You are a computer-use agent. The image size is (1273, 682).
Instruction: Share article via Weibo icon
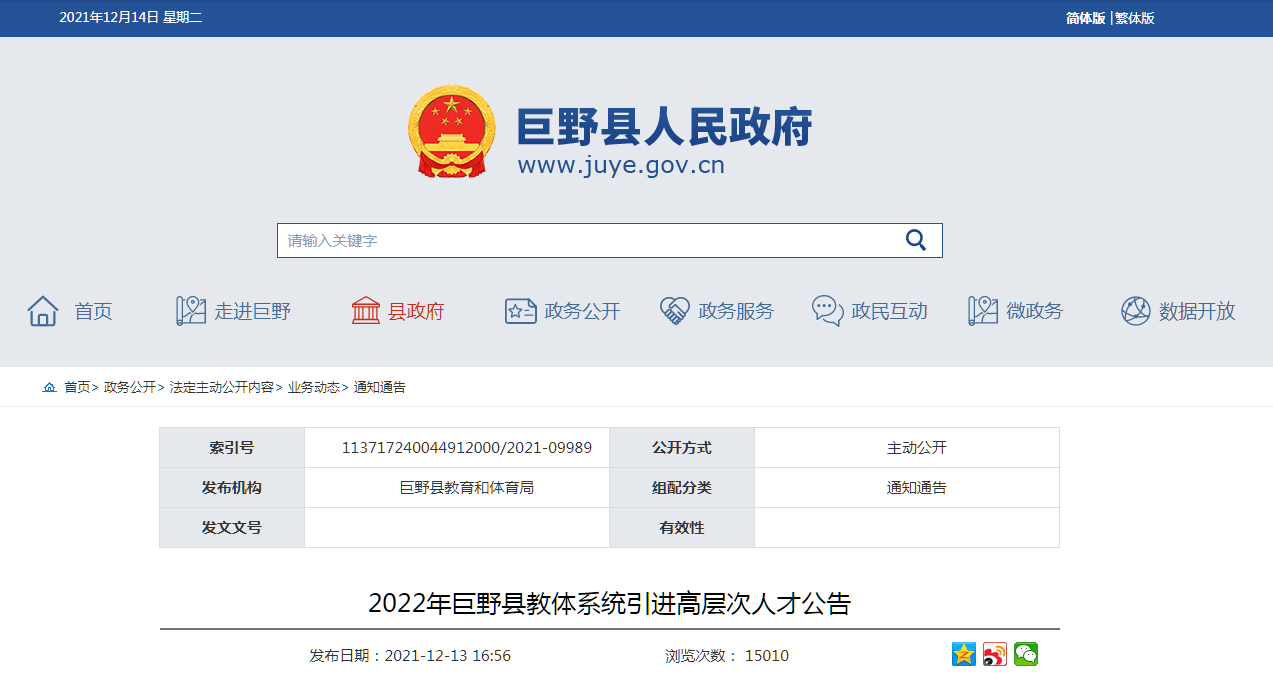(995, 655)
